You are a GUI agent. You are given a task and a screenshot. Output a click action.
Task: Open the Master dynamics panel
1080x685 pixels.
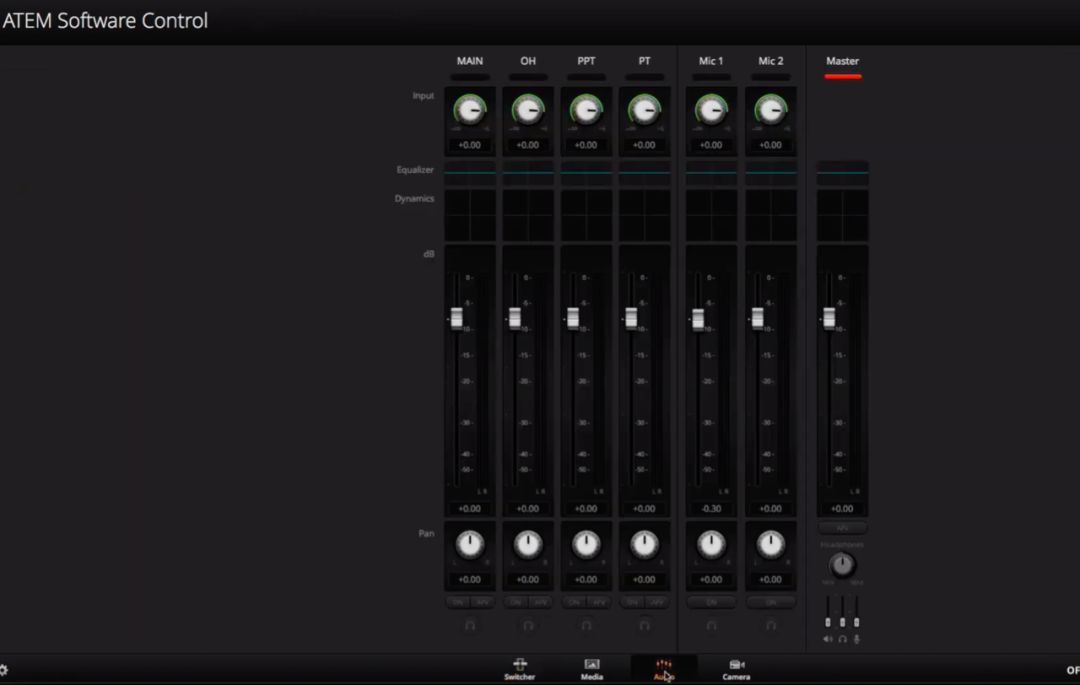pyautogui.click(x=842, y=215)
